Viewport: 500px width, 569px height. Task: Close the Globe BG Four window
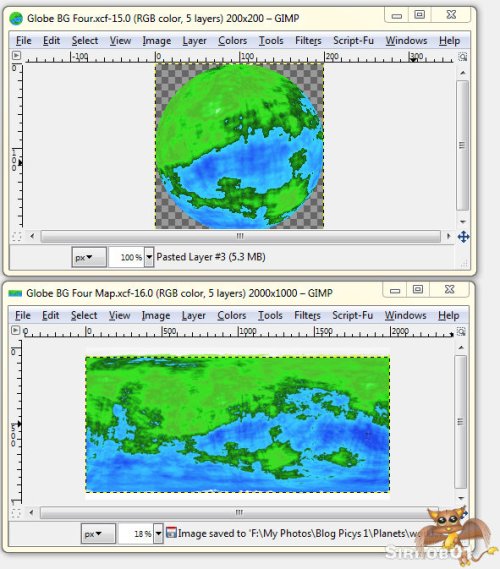[x=451, y=15]
